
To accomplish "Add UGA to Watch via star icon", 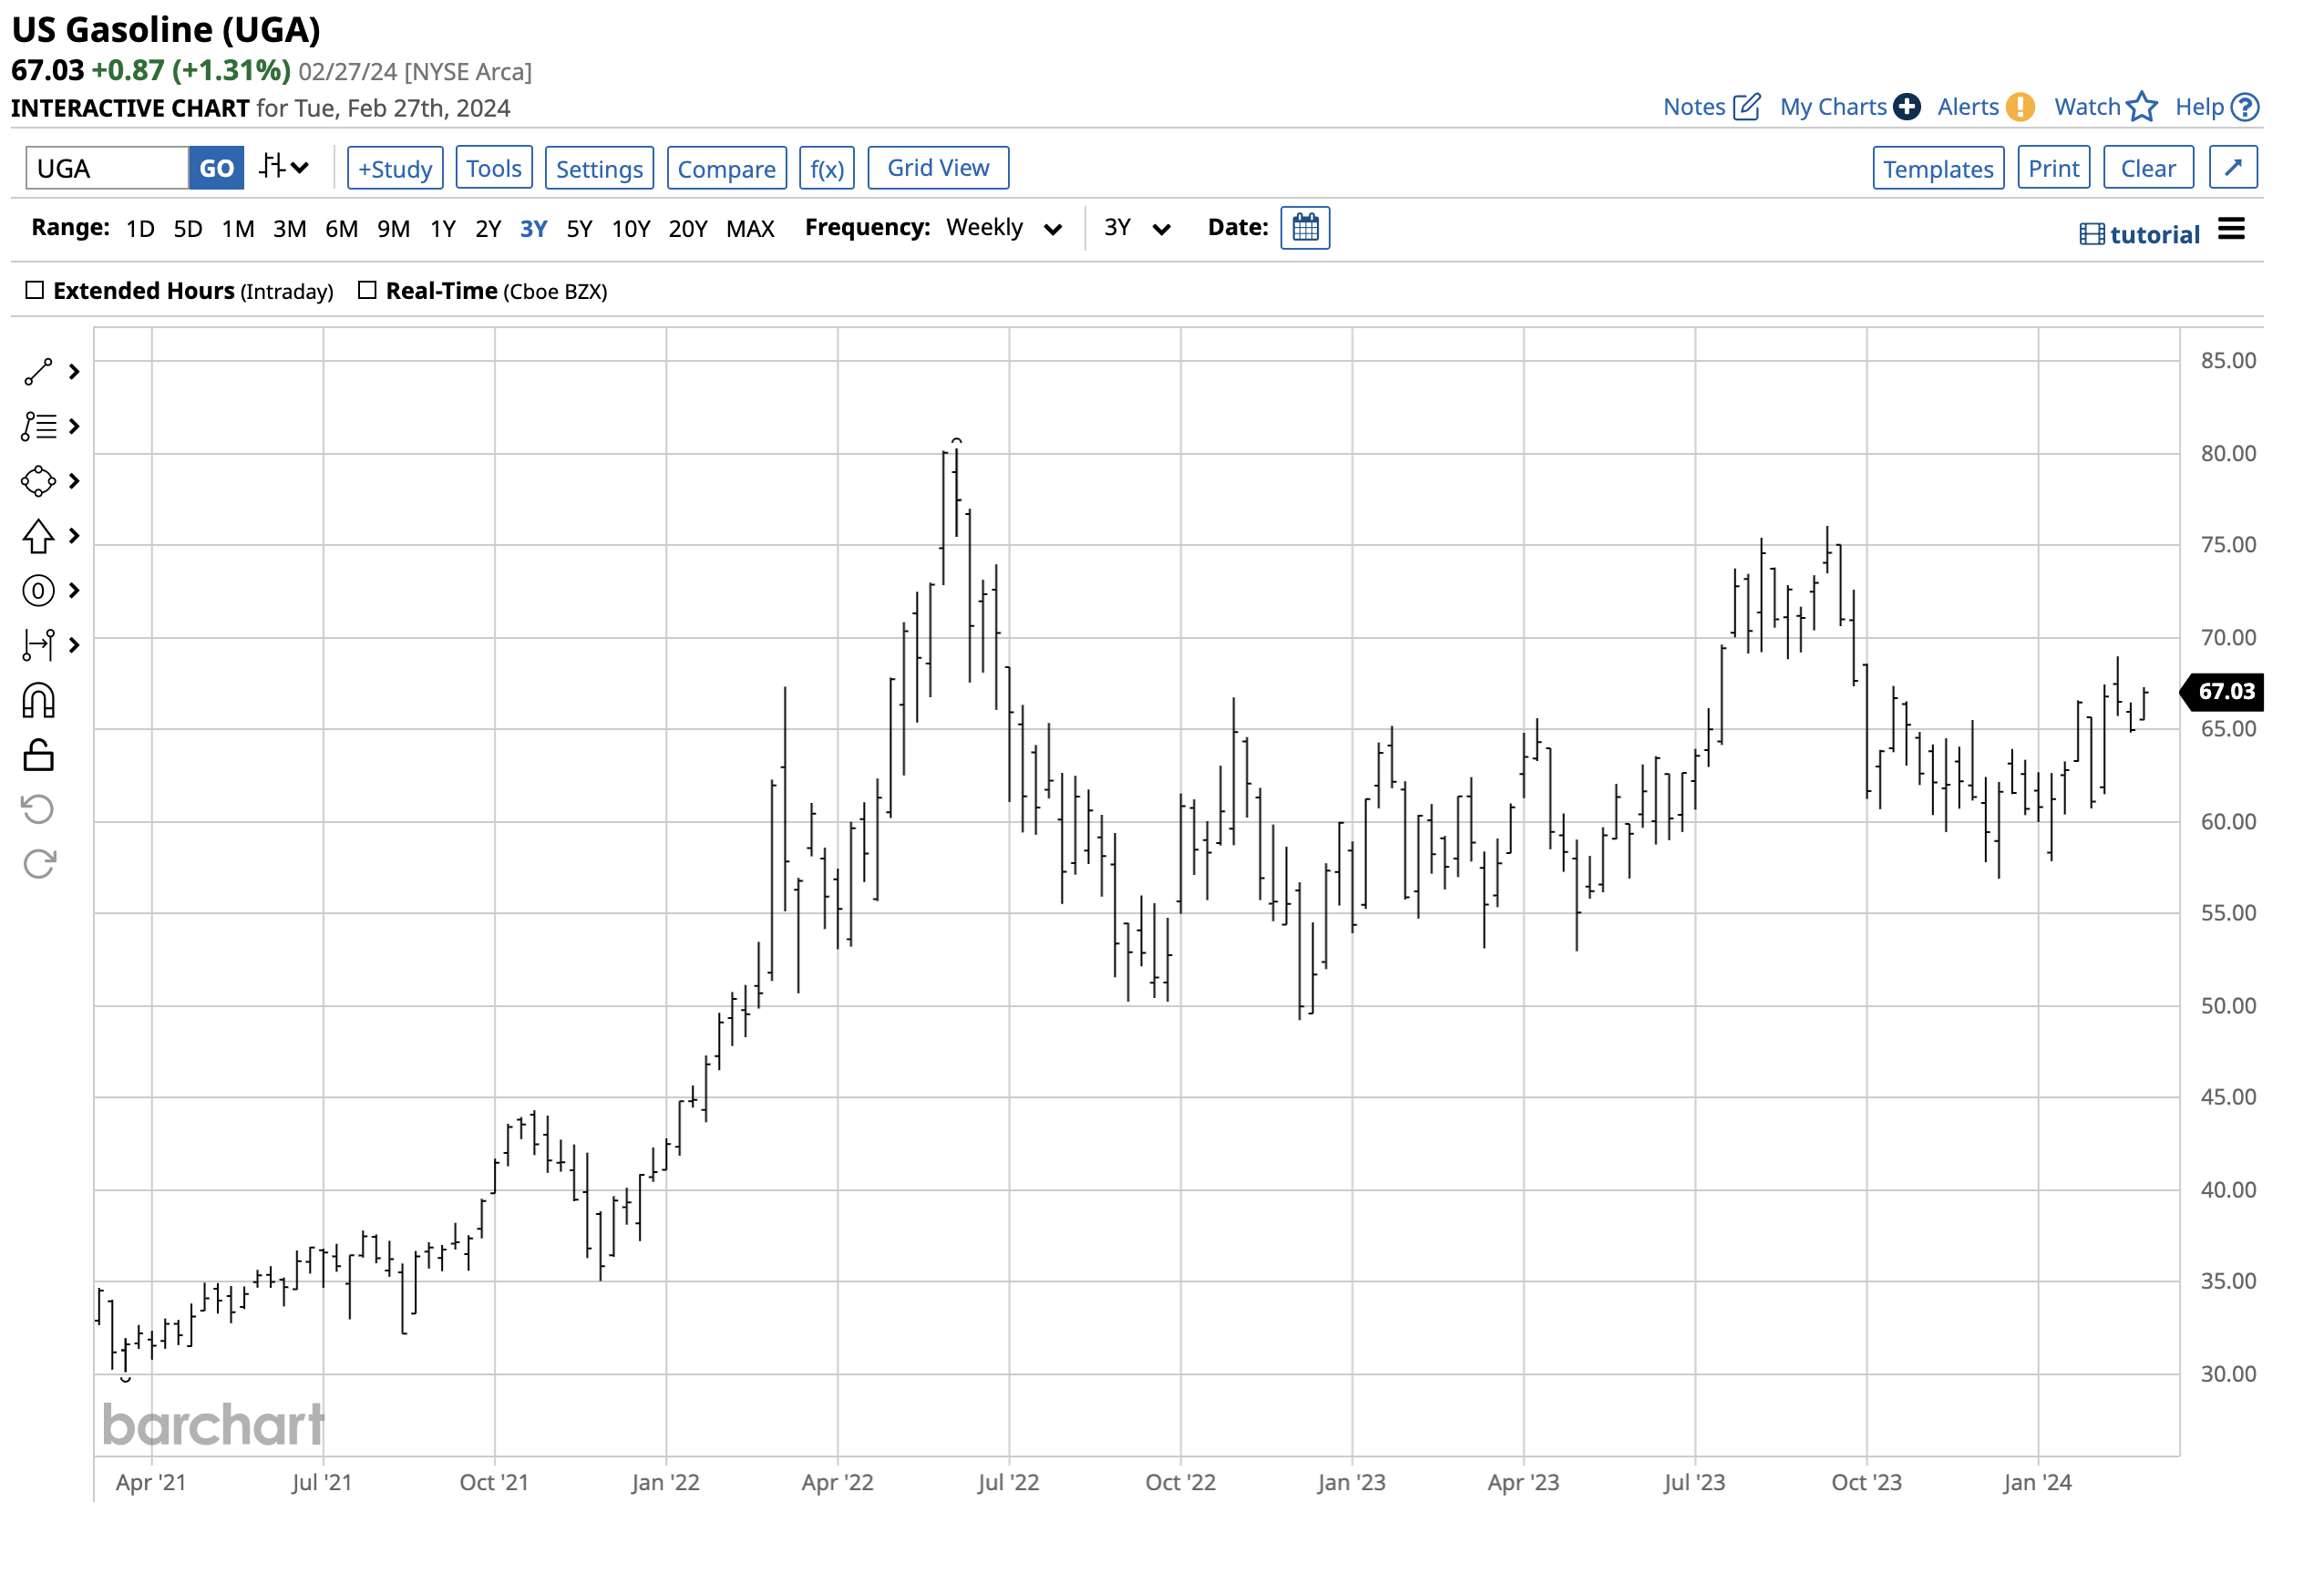I will 2142,106.
